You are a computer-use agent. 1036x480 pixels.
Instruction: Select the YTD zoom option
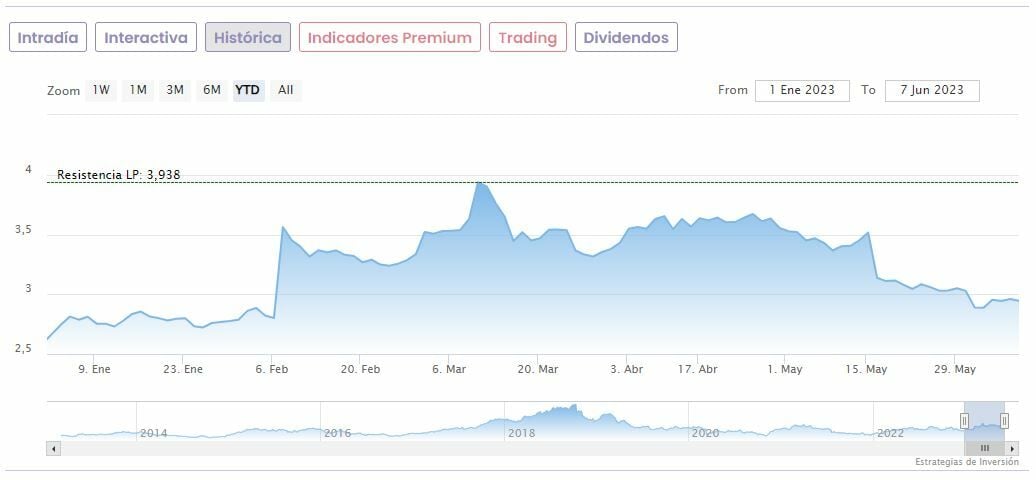[247, 90]
